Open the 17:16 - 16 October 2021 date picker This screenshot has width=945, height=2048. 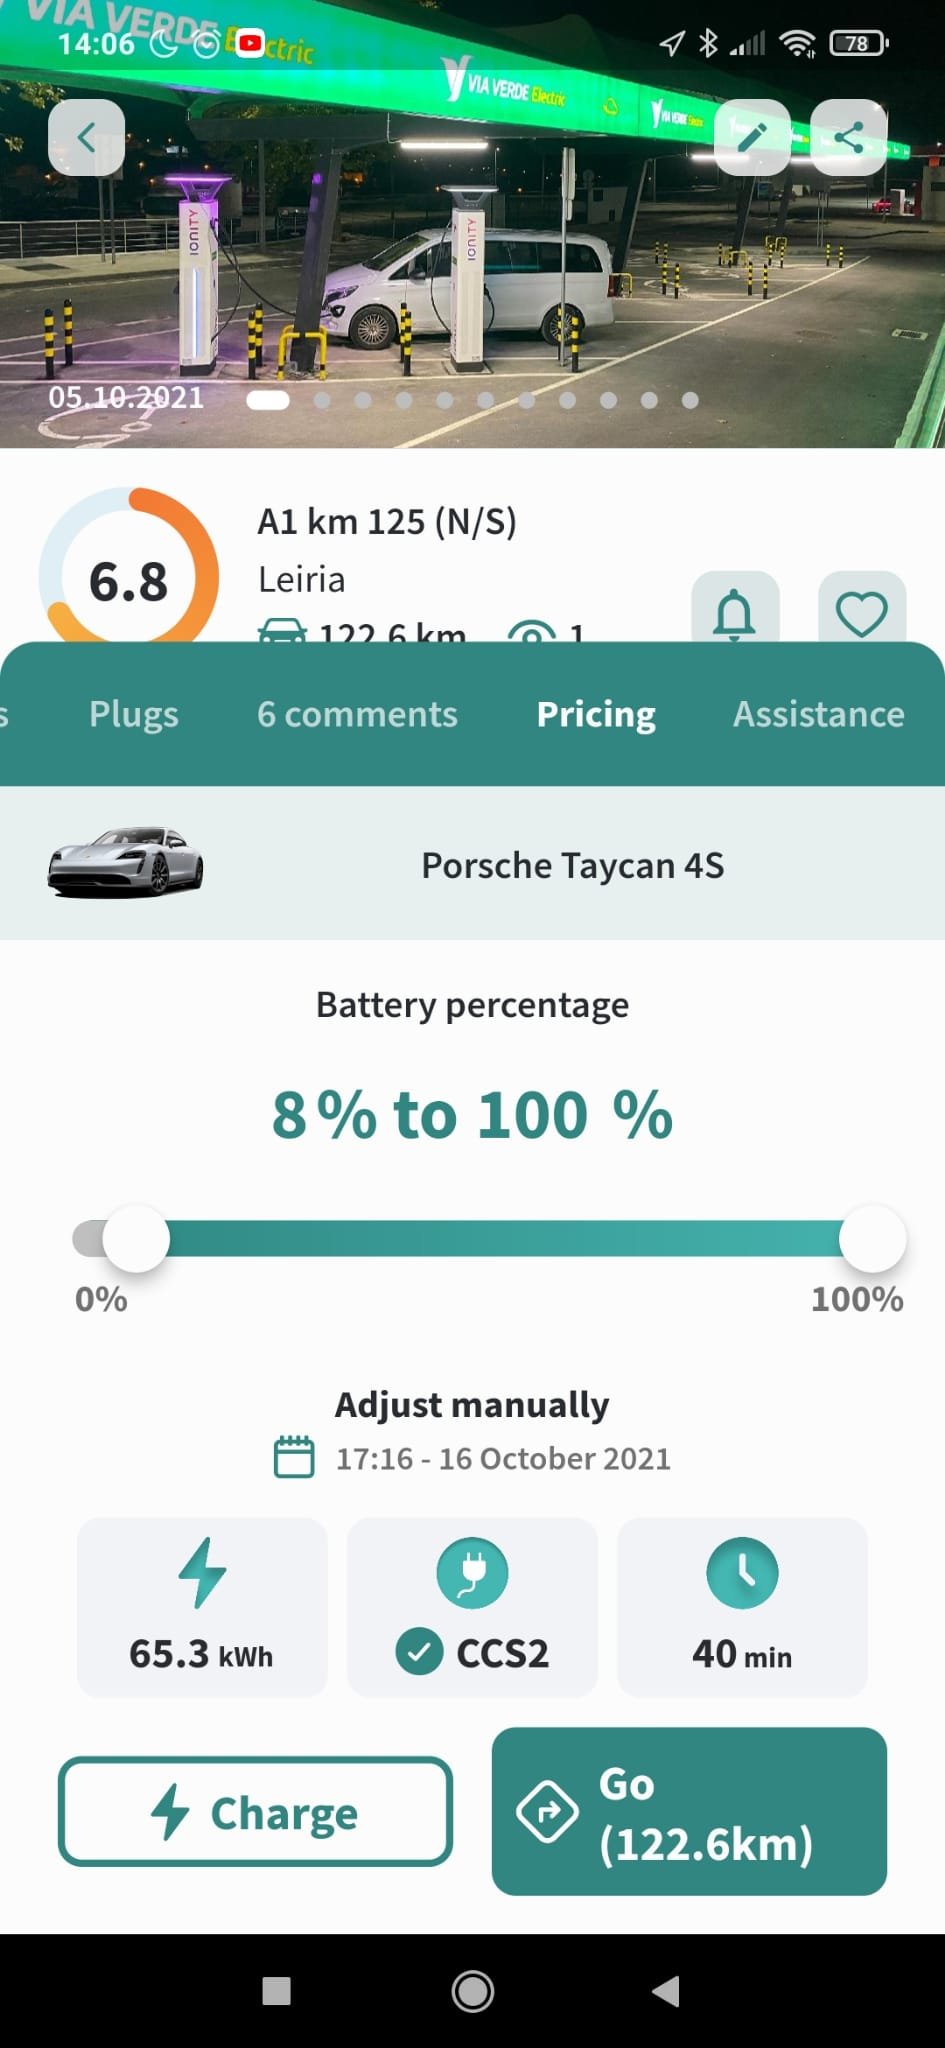coord(503,1459)
